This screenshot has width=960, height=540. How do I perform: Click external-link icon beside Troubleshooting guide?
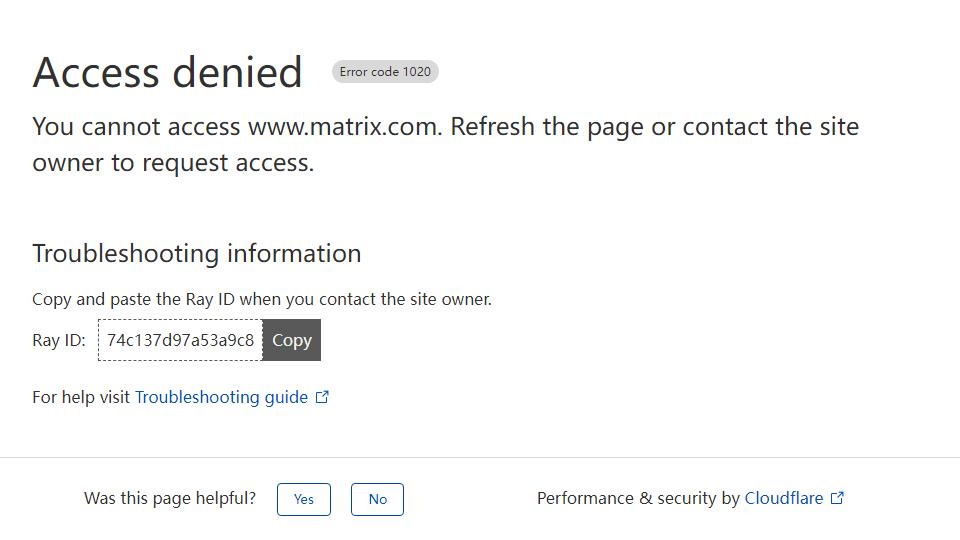click(x=322, y=397)
